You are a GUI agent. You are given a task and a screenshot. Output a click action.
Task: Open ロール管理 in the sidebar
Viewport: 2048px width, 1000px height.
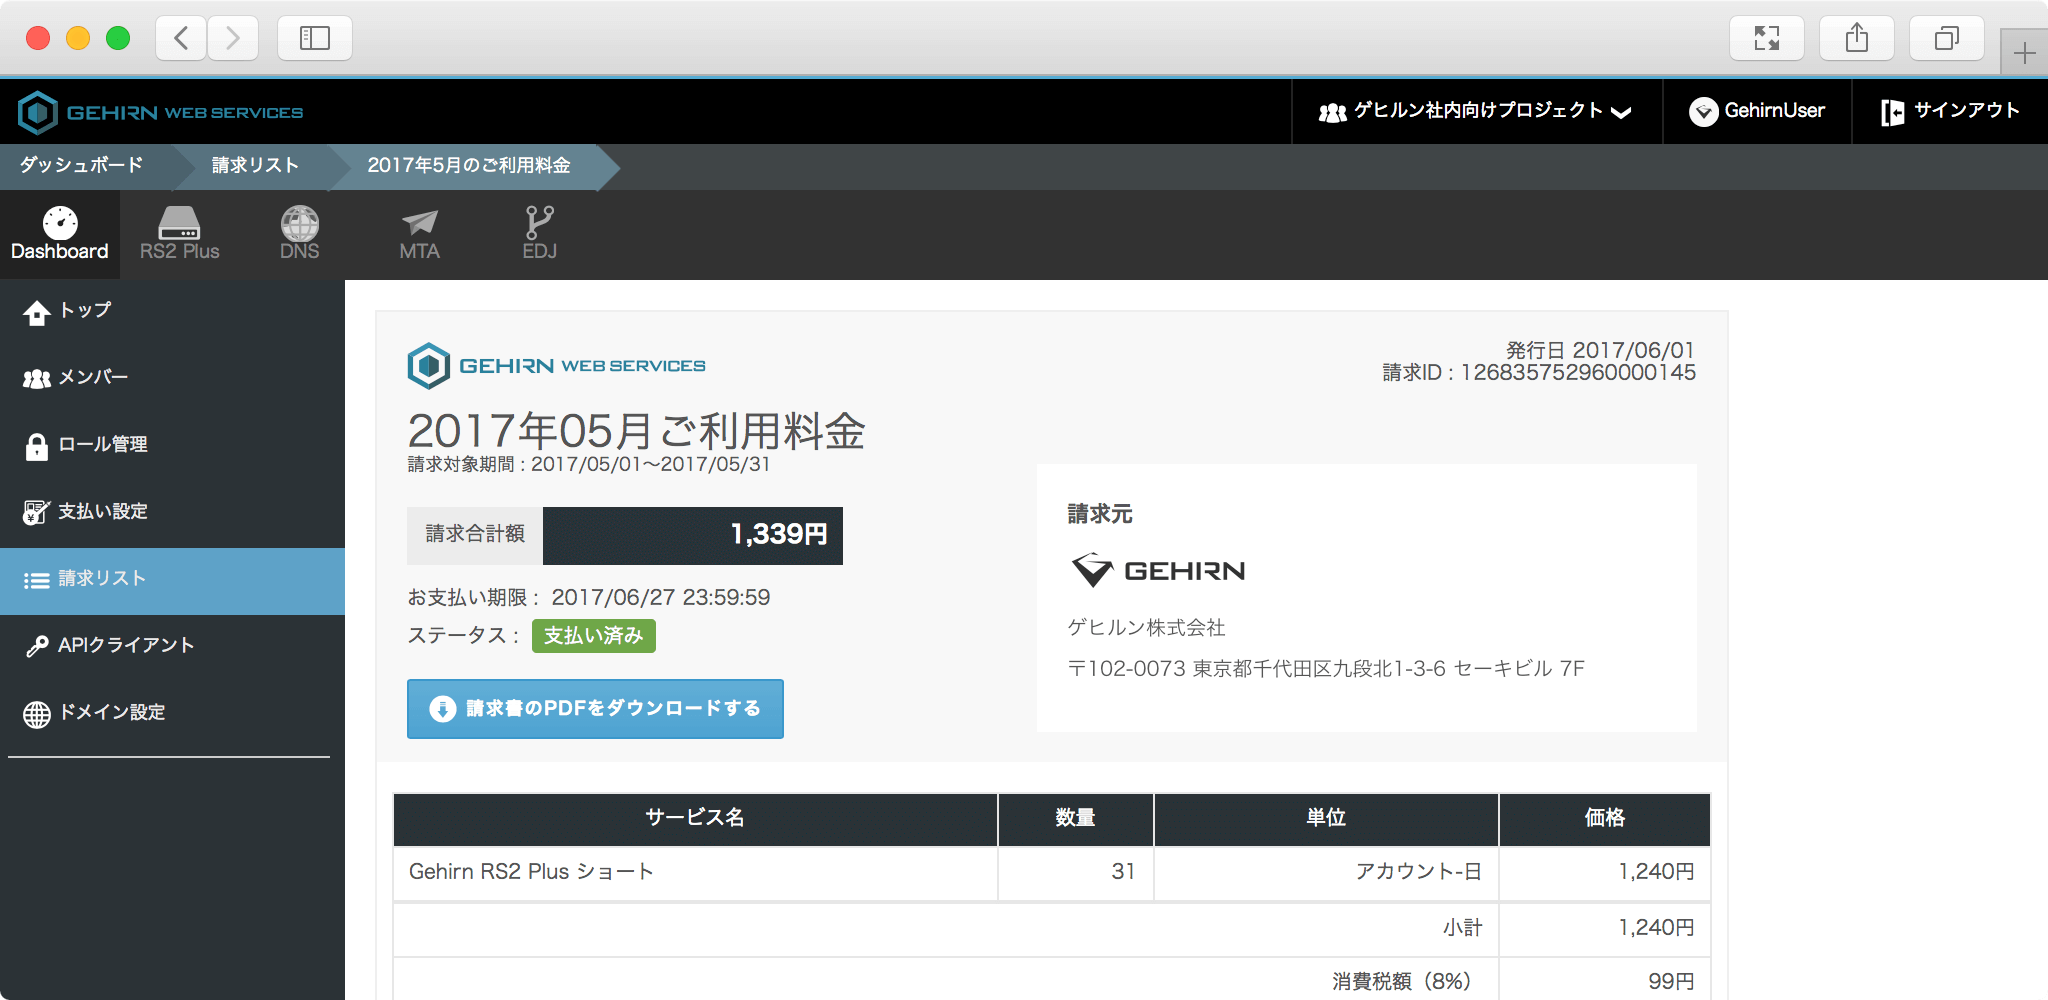(102, 445)
